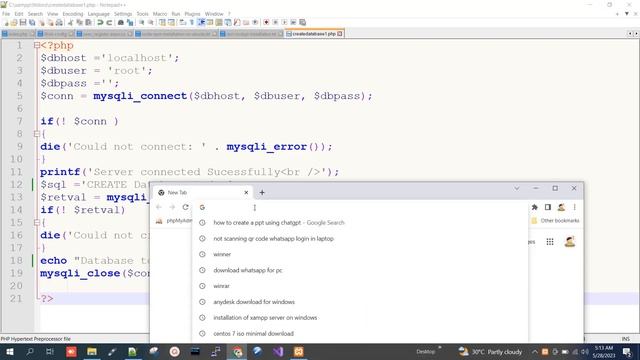This screenshot has width=640, height=360.
Task: Toggle Chrome side panel icon
Action: click(548, 207)
